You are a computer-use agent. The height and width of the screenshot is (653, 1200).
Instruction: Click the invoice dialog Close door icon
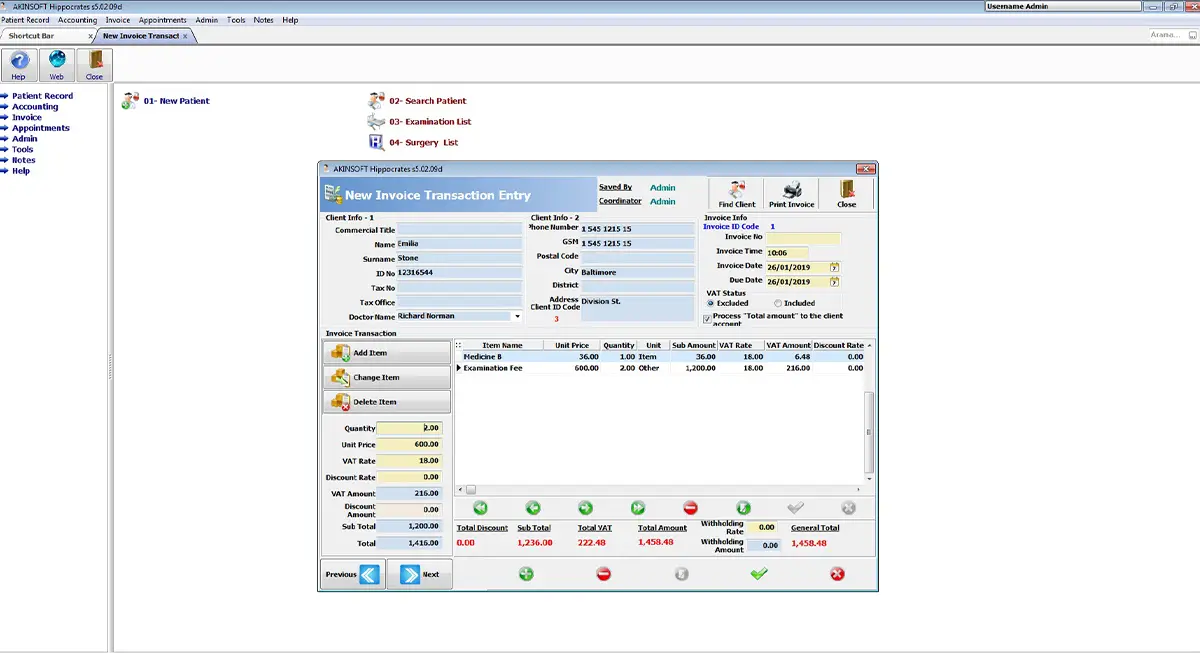(847, 194)
